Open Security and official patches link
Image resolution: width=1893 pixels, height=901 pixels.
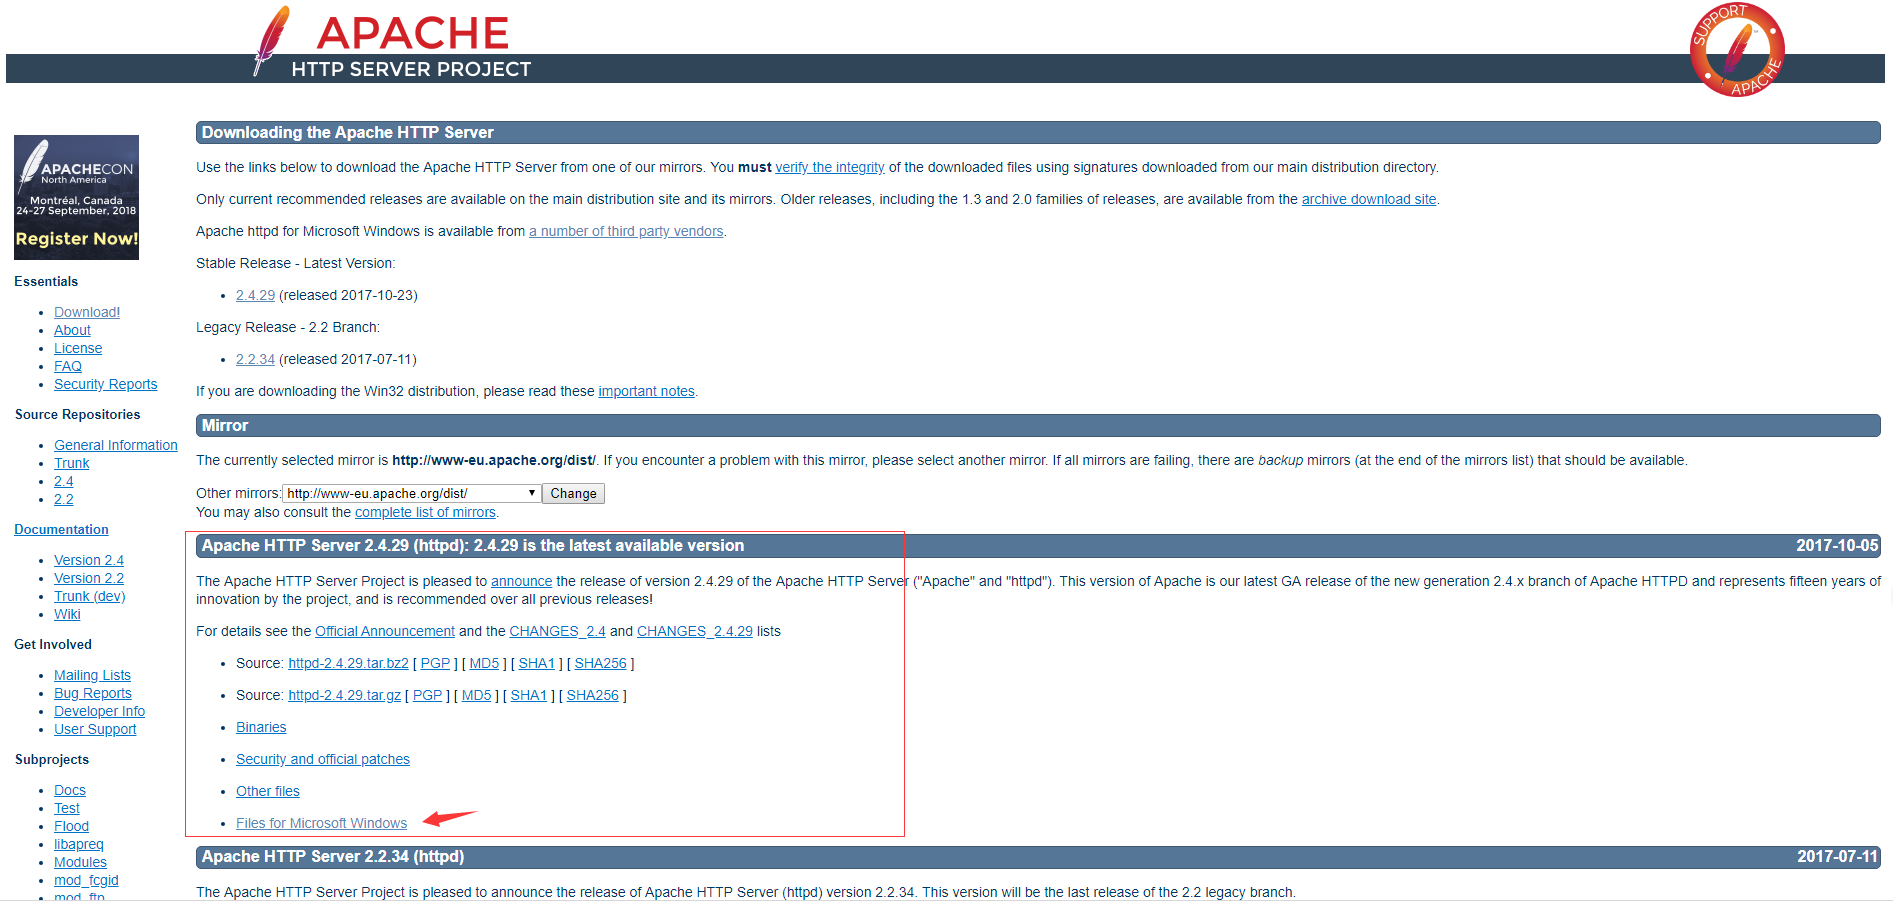point(323,759)
